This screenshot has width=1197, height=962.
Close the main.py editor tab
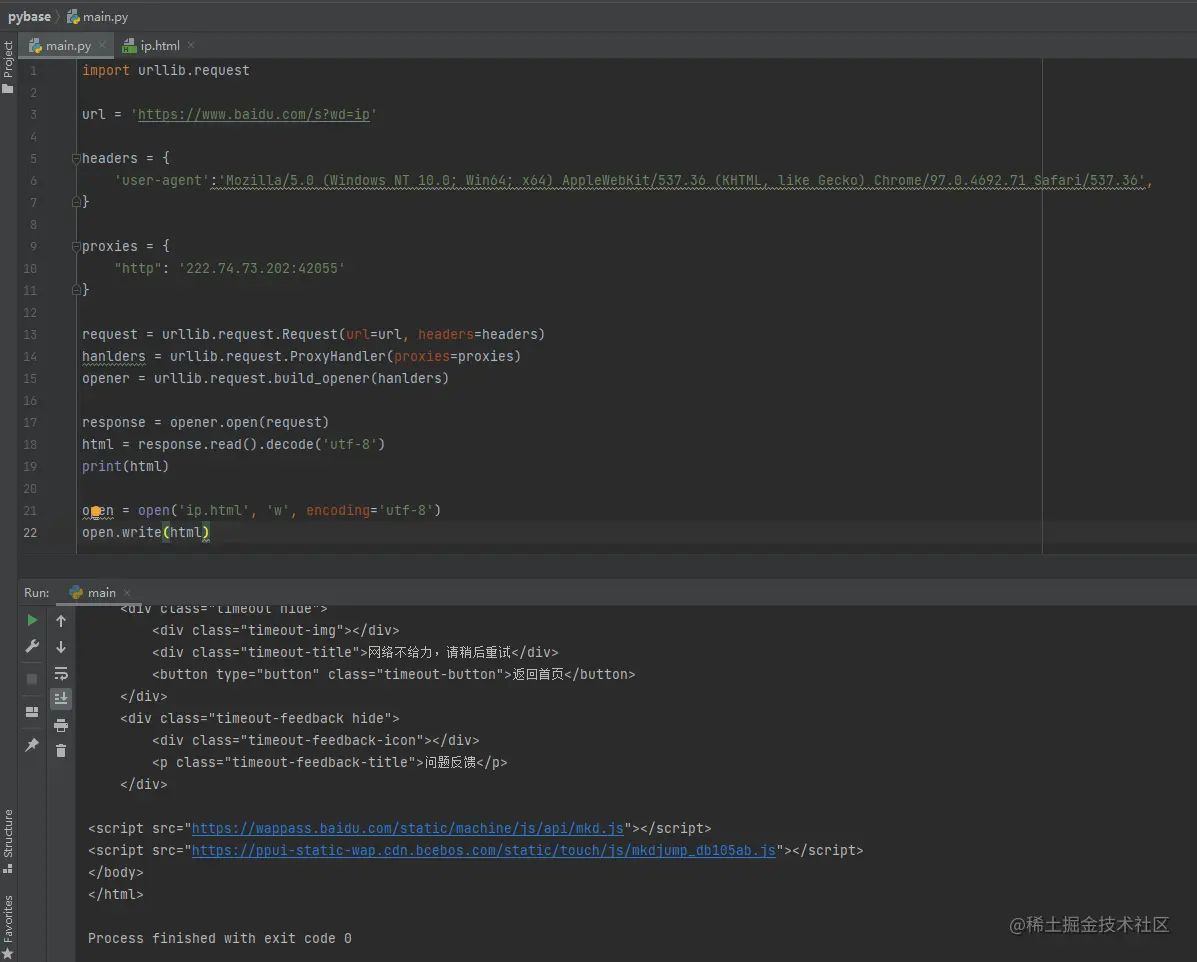pyautogui.click(x=102, y=45)
